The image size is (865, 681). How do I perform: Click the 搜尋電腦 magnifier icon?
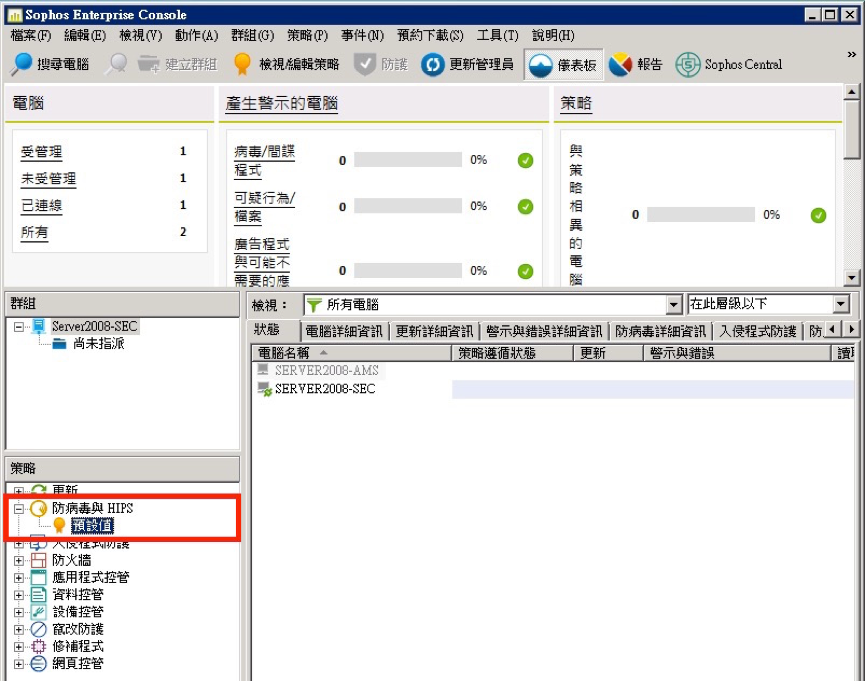tap(21, 65)
